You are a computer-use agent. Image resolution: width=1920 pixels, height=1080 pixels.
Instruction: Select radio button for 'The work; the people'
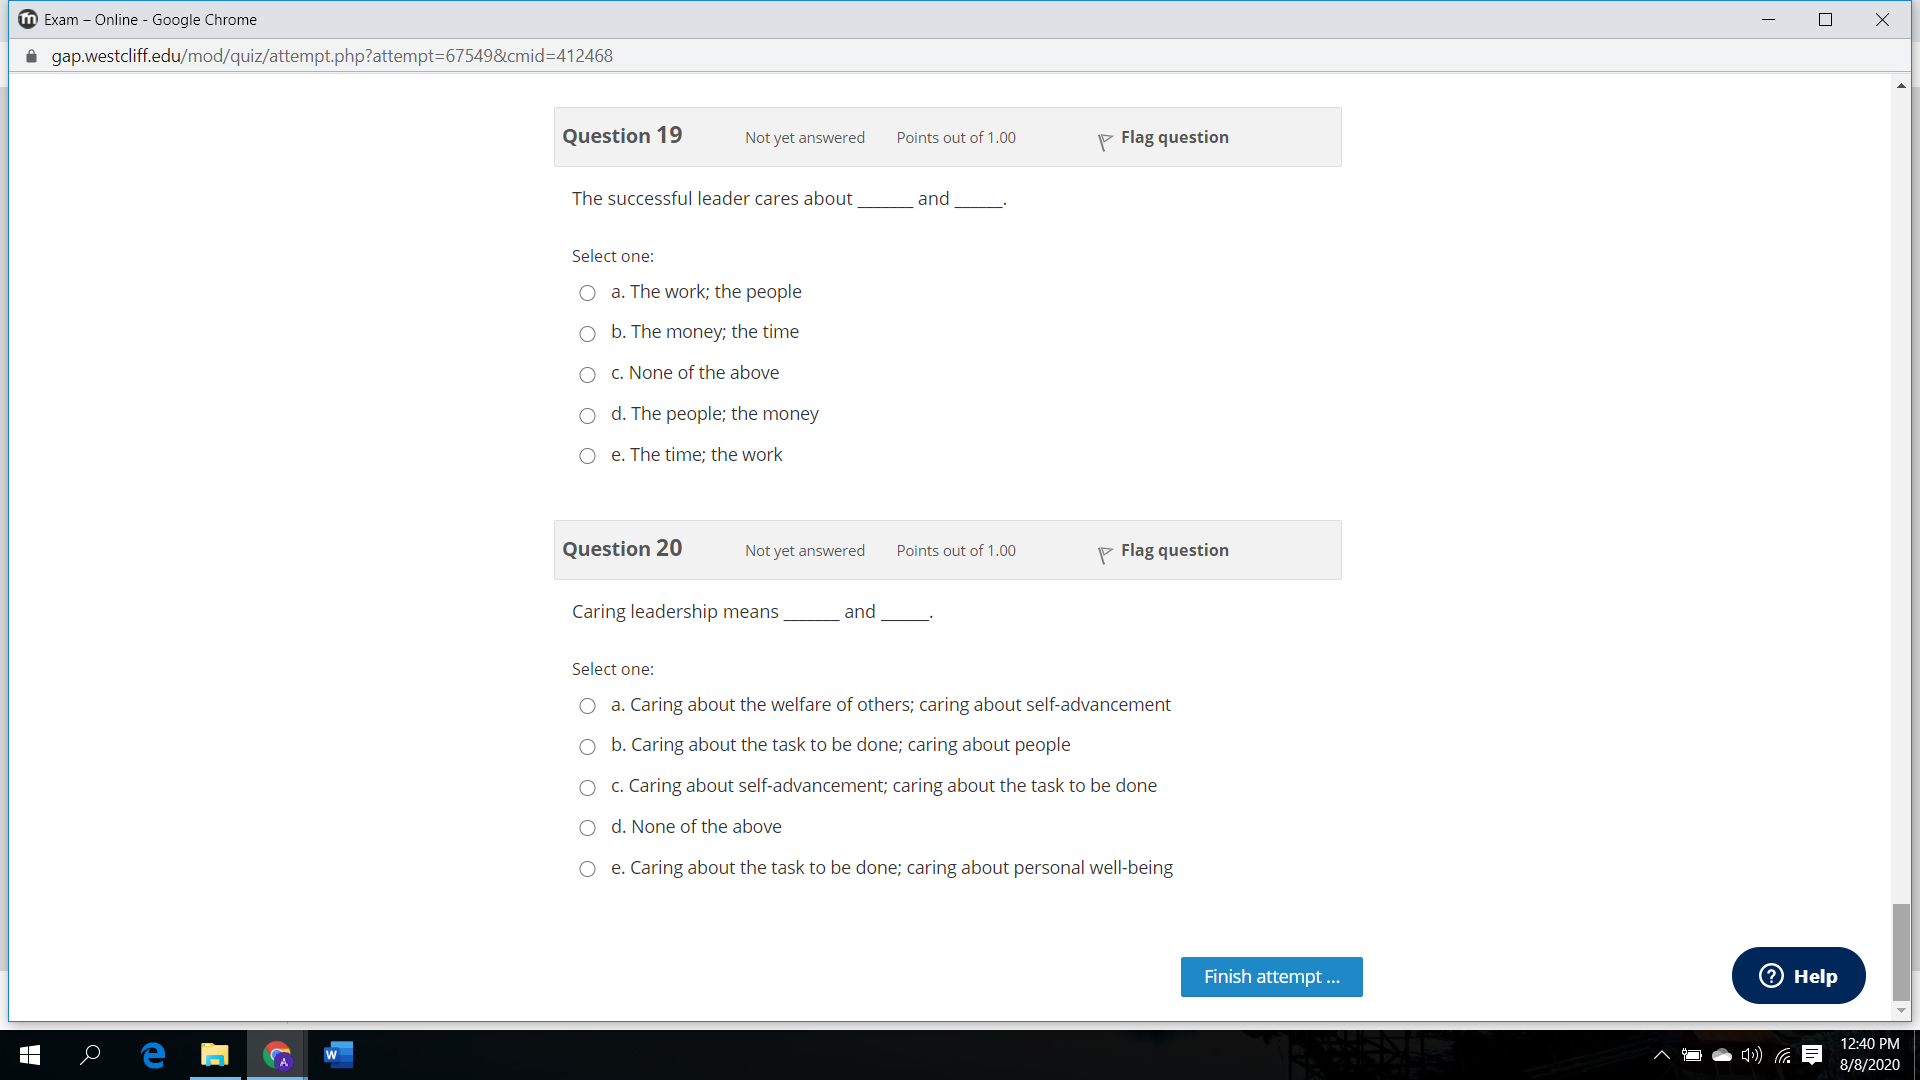tap(587, 291)
